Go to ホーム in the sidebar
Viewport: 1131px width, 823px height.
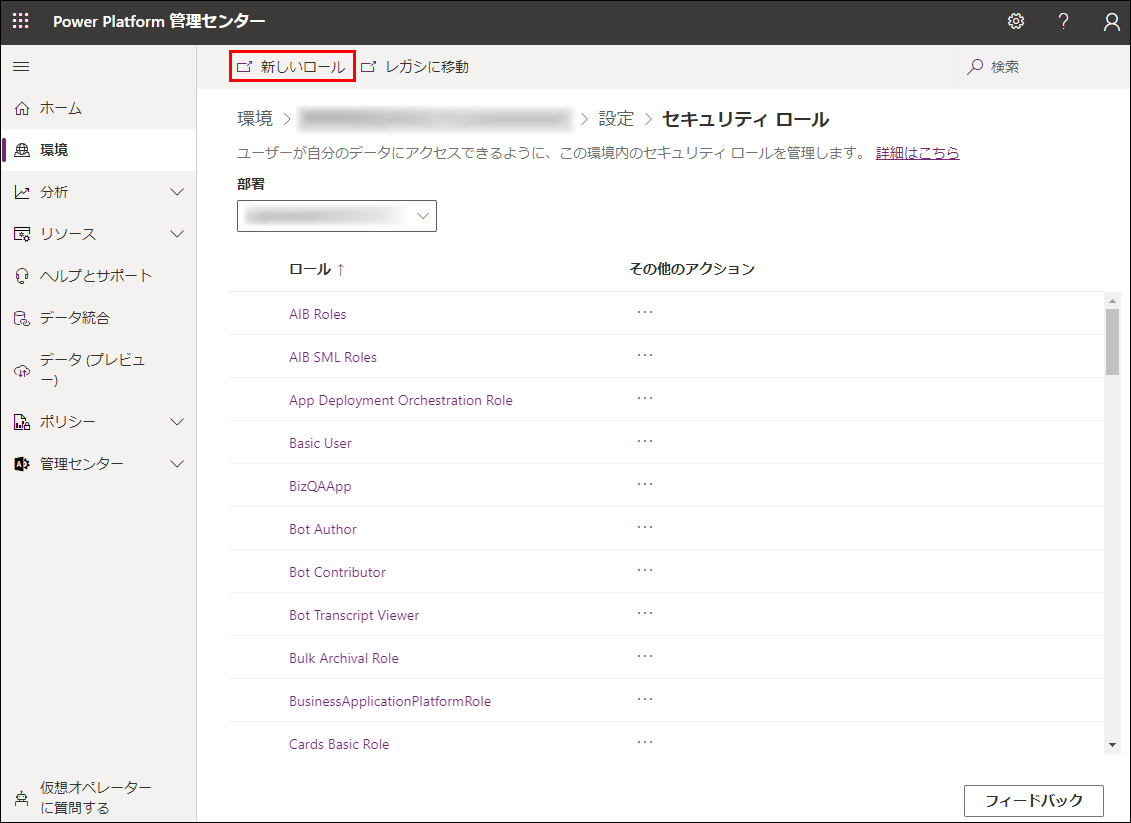[99, 108]
